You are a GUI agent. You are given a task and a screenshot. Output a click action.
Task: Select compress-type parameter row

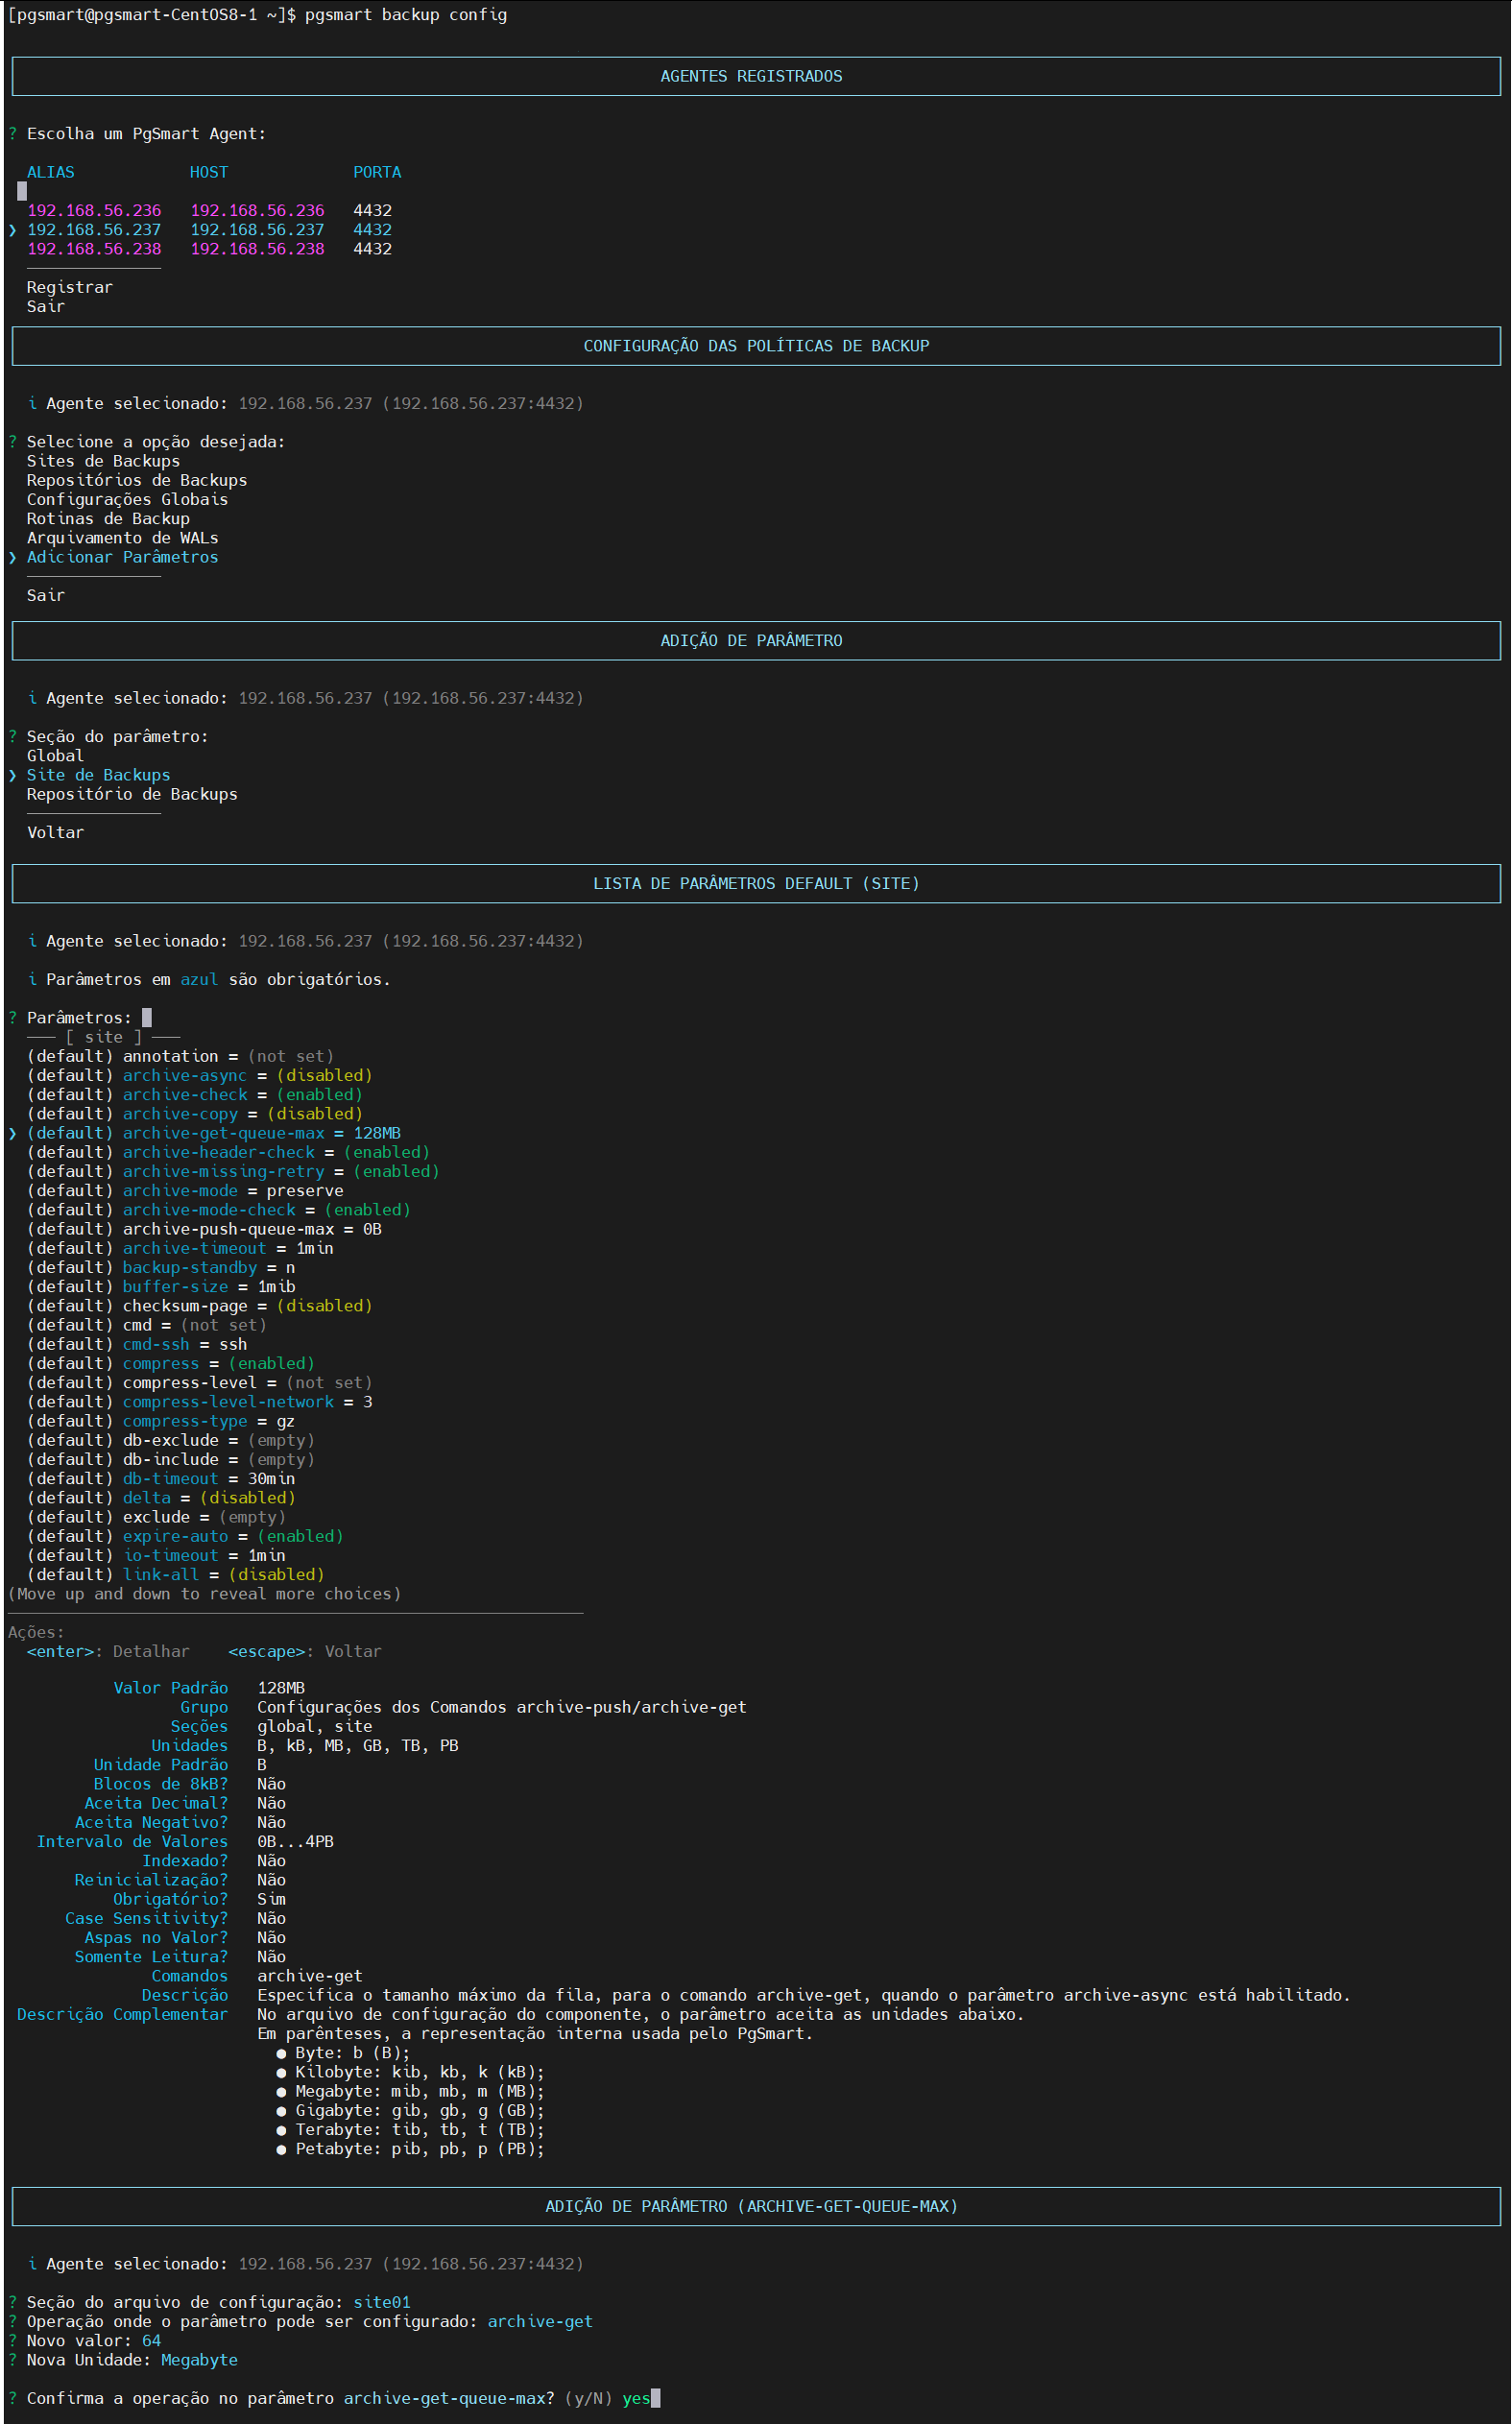pyautogui.click(x=161, y=1421)
